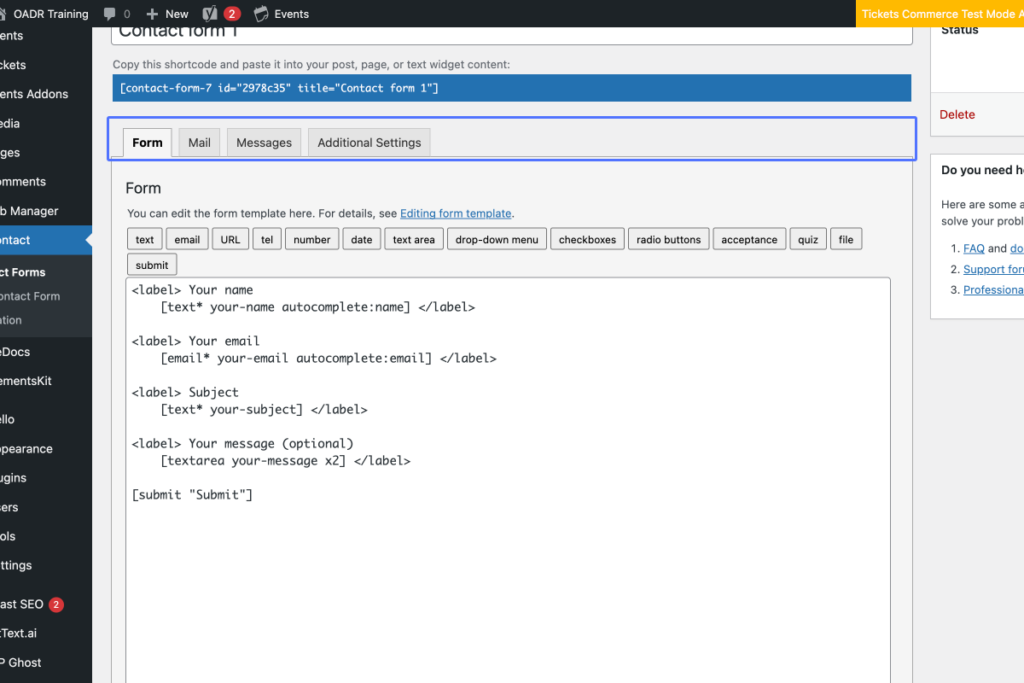Switch to the Form tab
Viewport: 1024px width, 683px height.
[x=148, y=142]
